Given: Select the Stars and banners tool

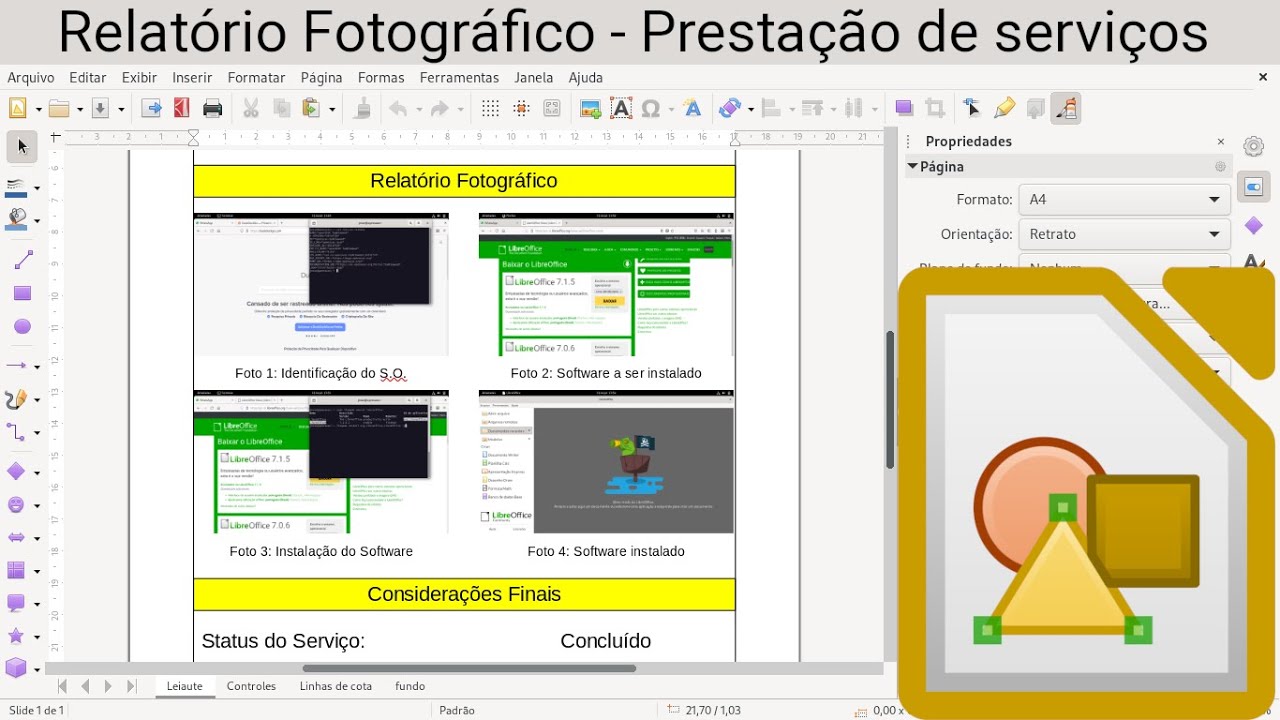Looking at the screenshot, I should (17, 636).
